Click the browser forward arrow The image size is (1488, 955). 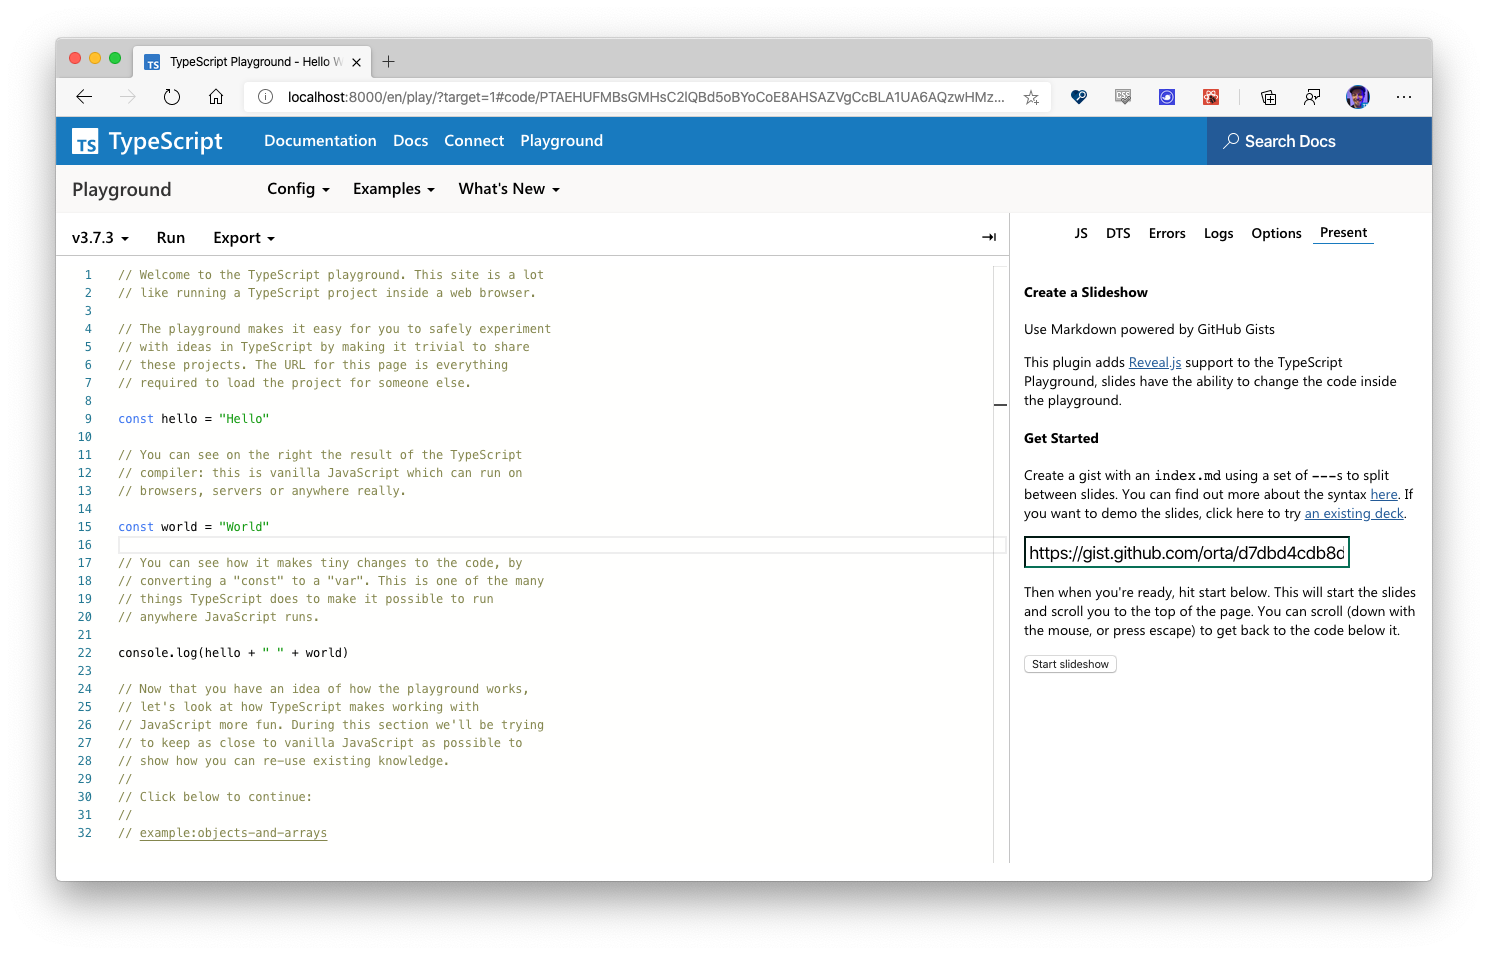pyautogui.click(x=128, y=97)
